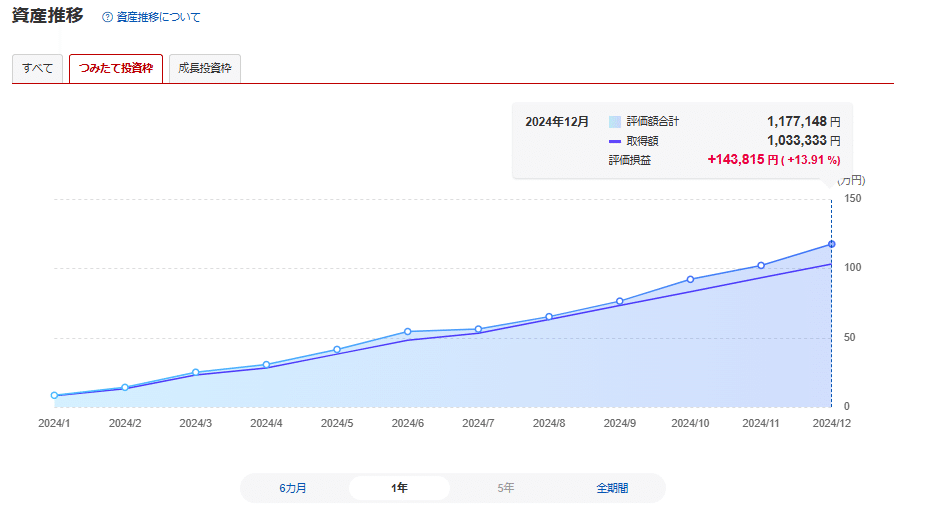This screenshot has height=528, width=926.
Task: Select the 2024/9 chart data point
Action: 619,301
